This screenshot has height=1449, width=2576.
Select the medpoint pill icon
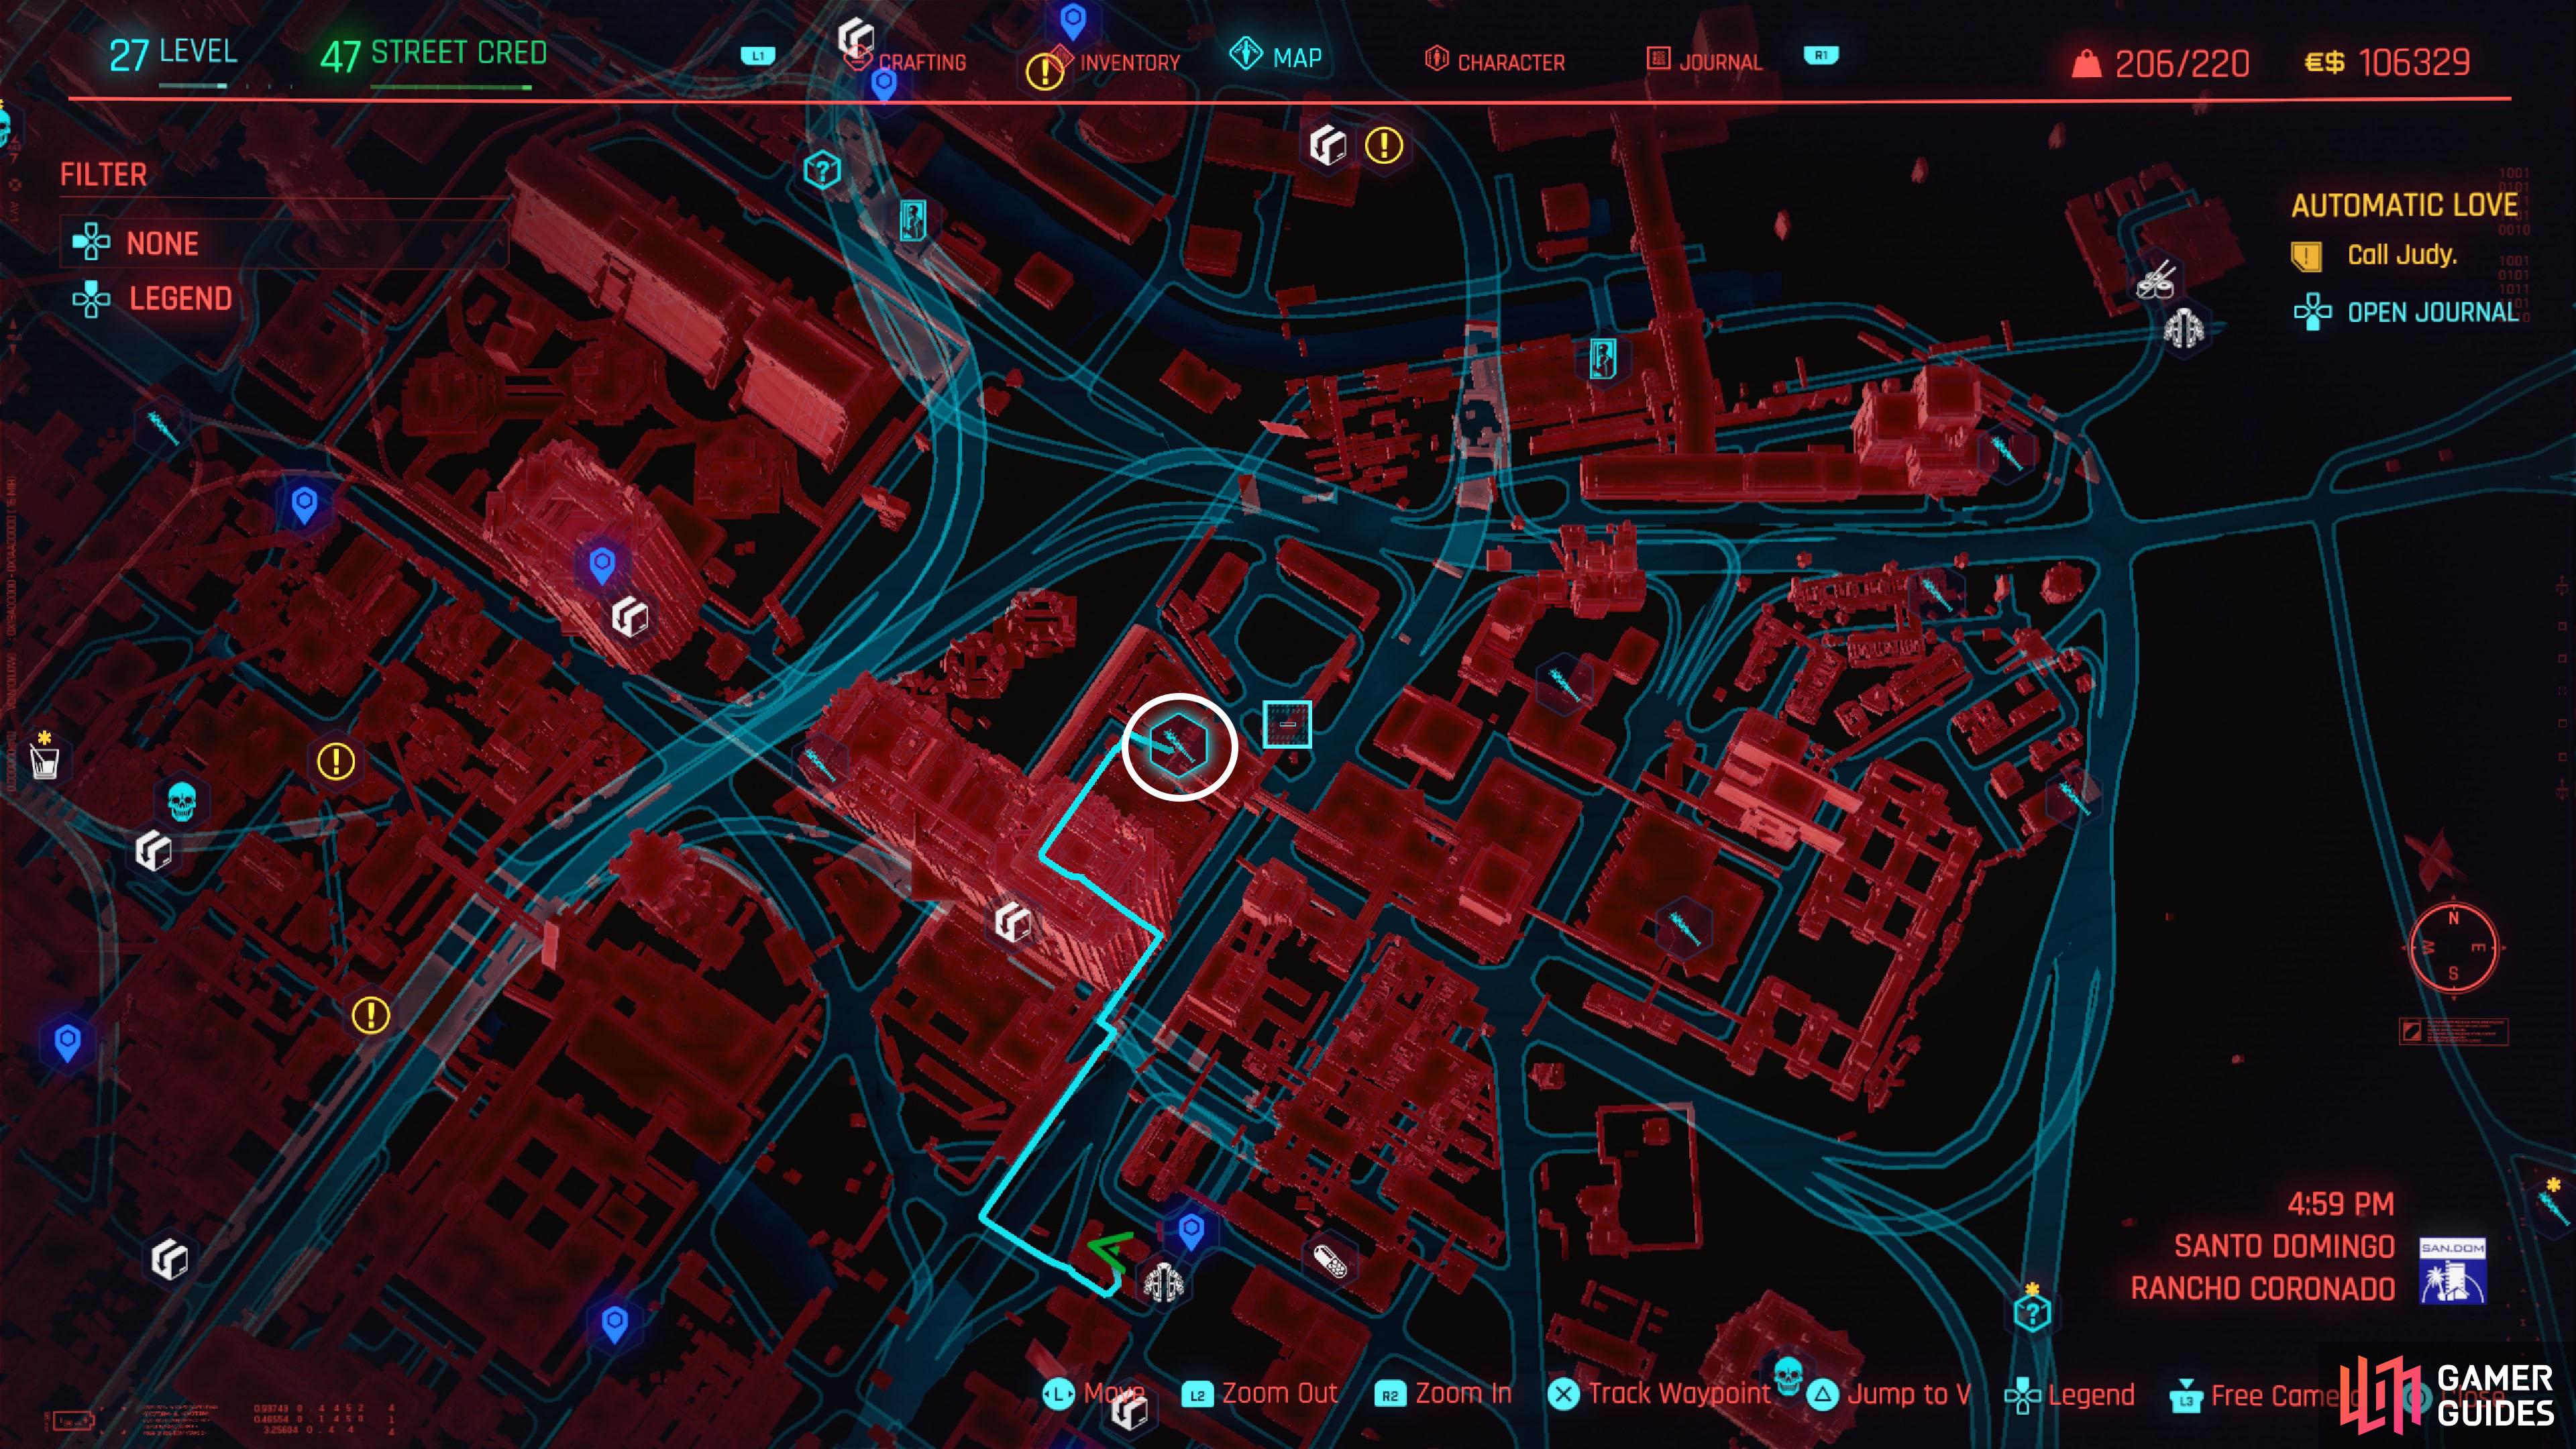[1330, 1262]
